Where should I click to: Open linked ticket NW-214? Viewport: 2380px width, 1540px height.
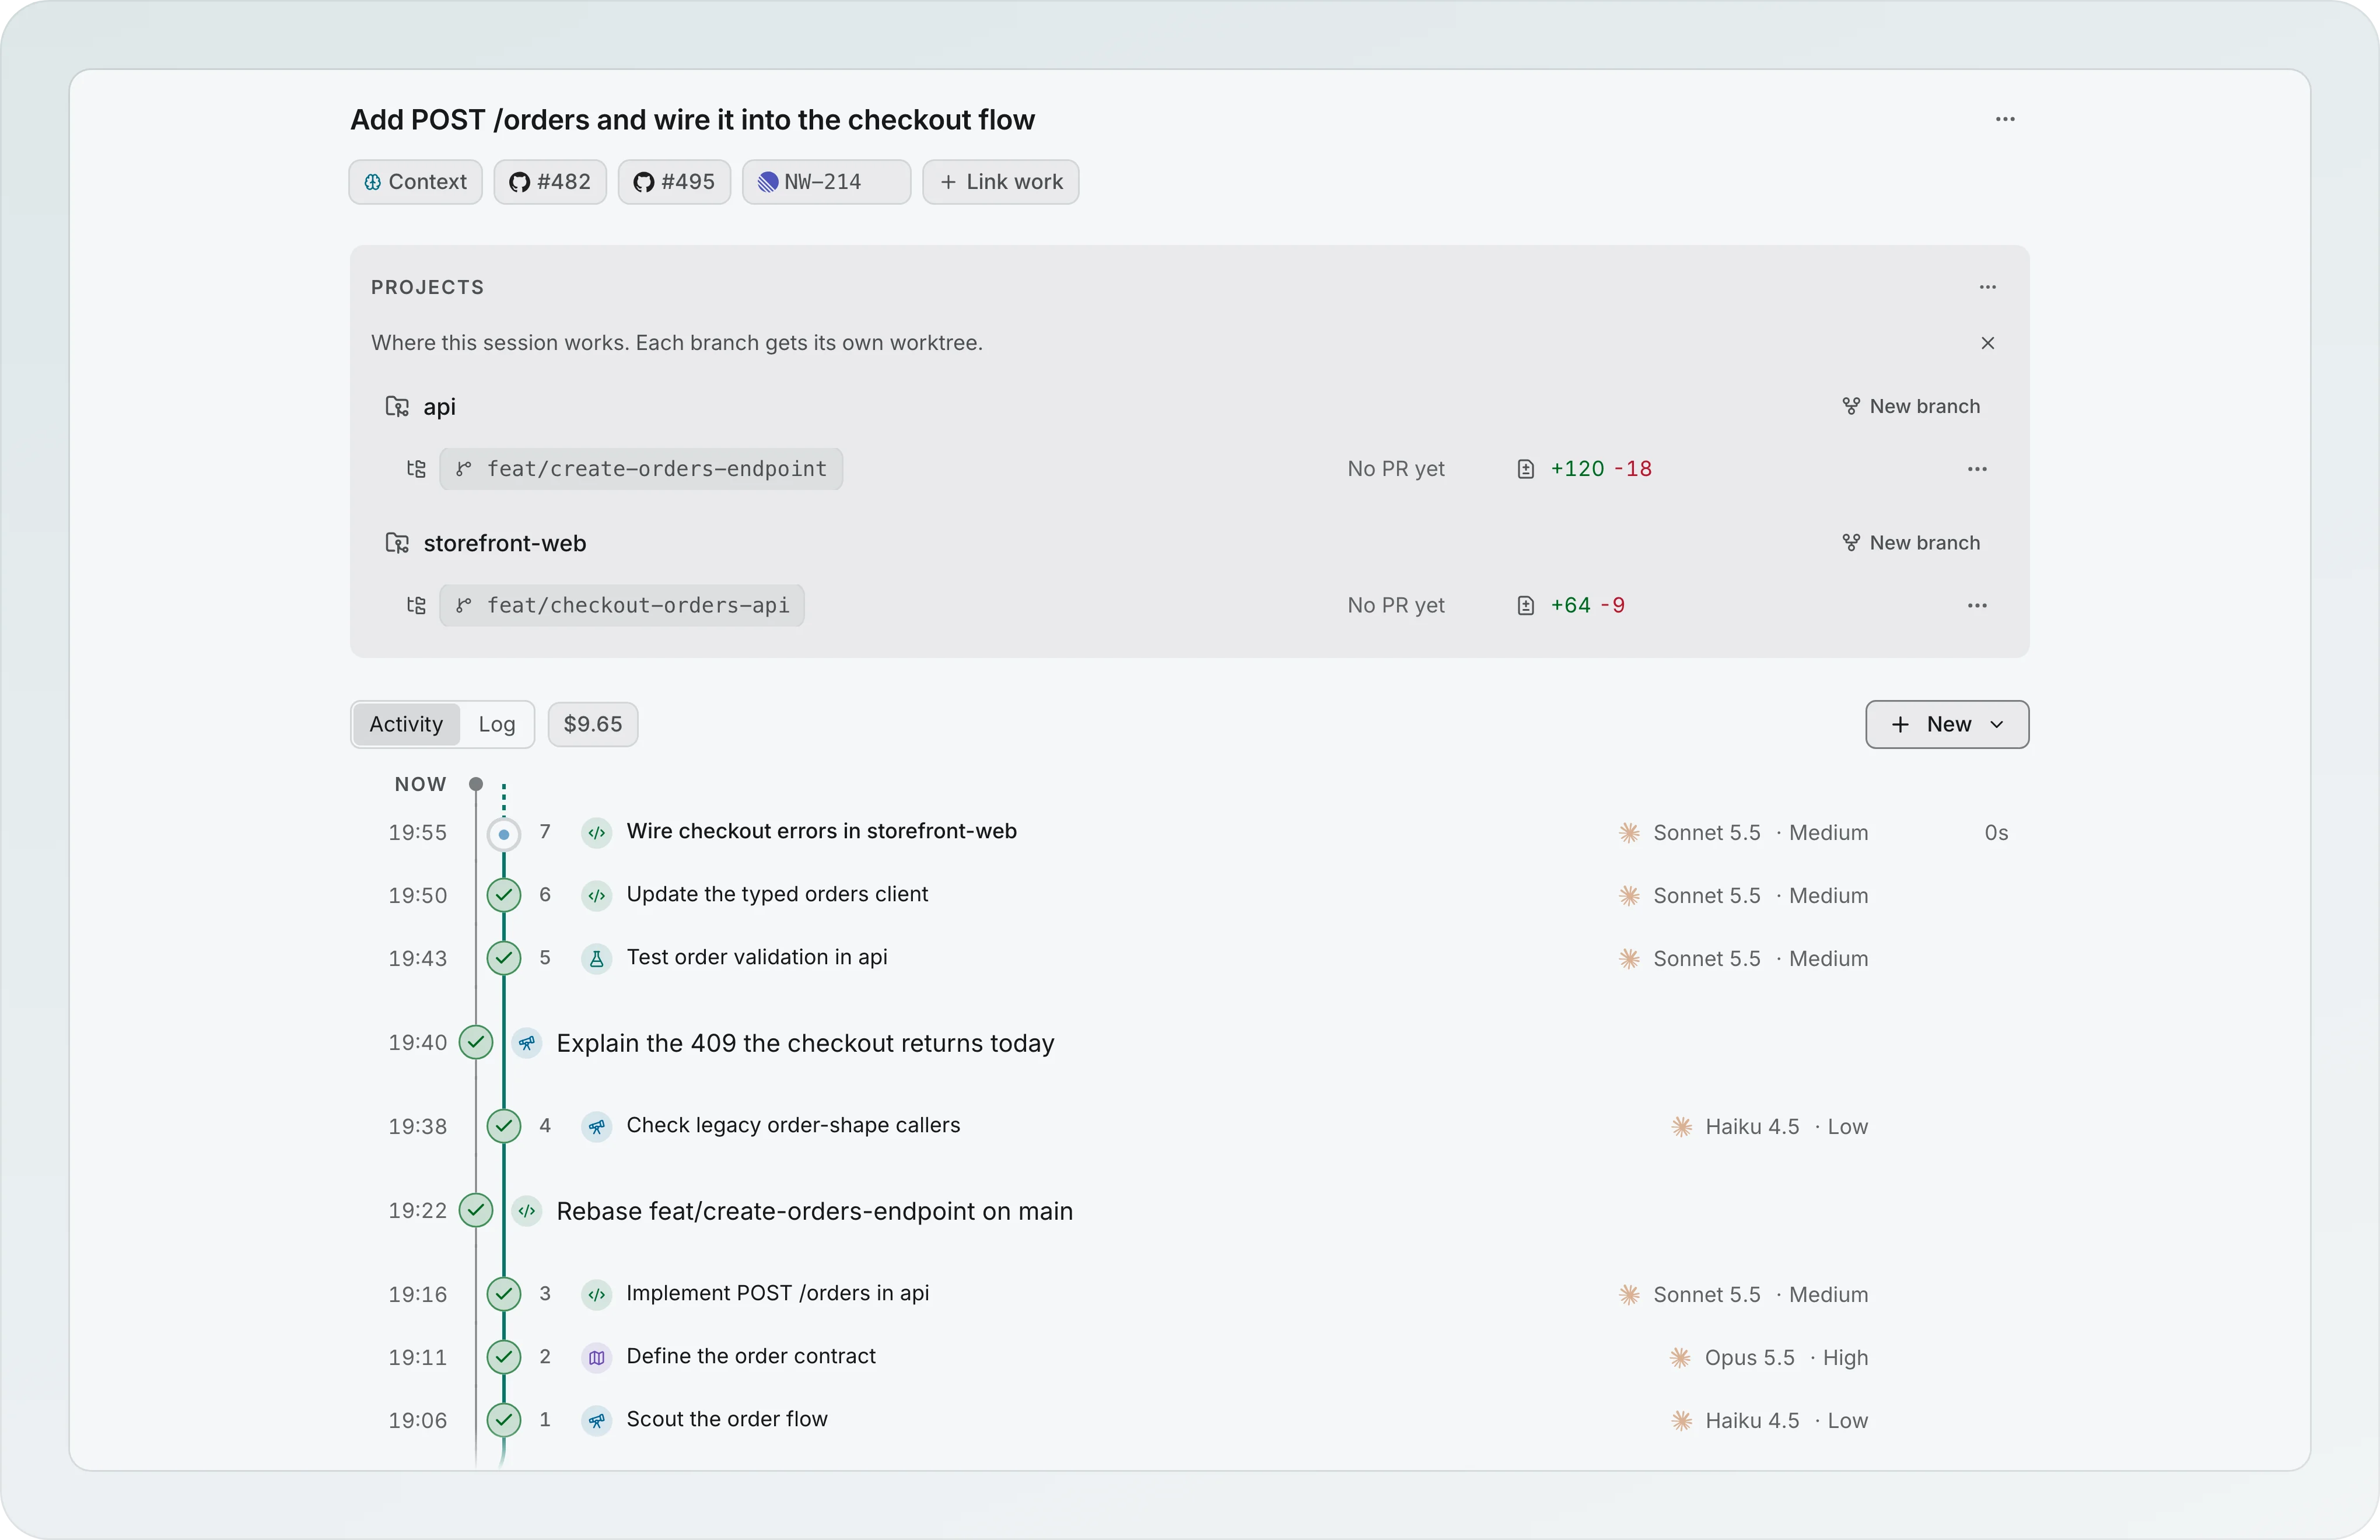[x=826, y=182]
